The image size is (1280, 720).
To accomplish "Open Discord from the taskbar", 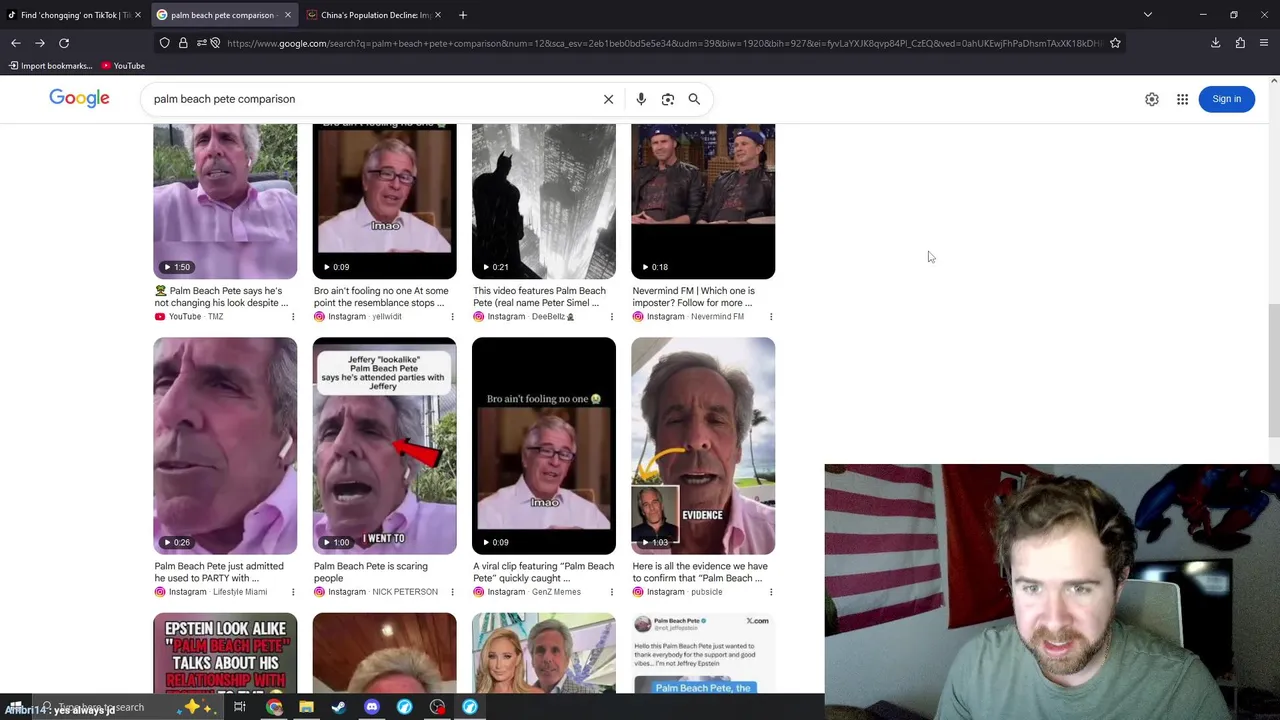I will click(372, 707).
